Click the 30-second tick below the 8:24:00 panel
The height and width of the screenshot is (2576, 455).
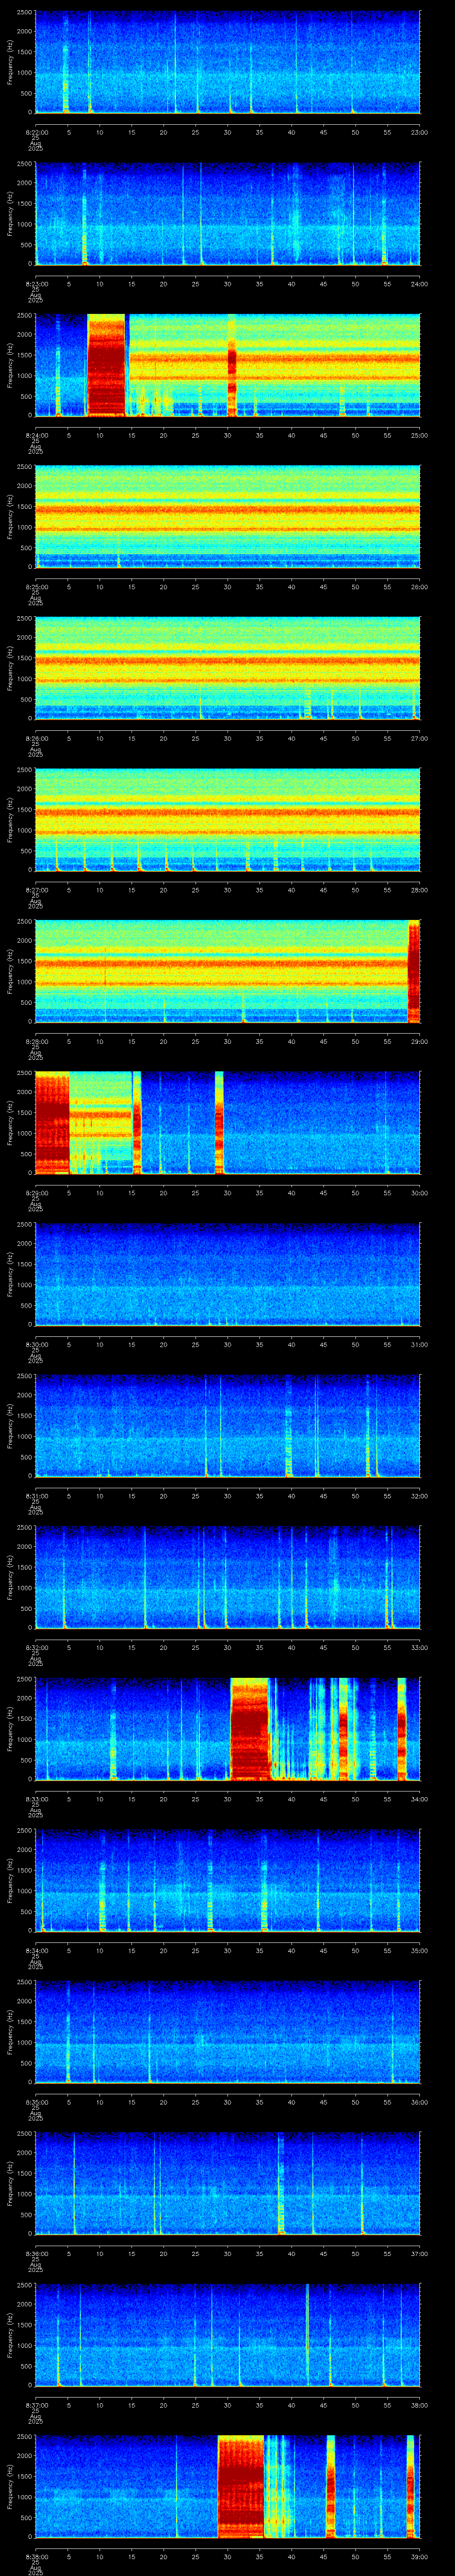coord(228,436)
